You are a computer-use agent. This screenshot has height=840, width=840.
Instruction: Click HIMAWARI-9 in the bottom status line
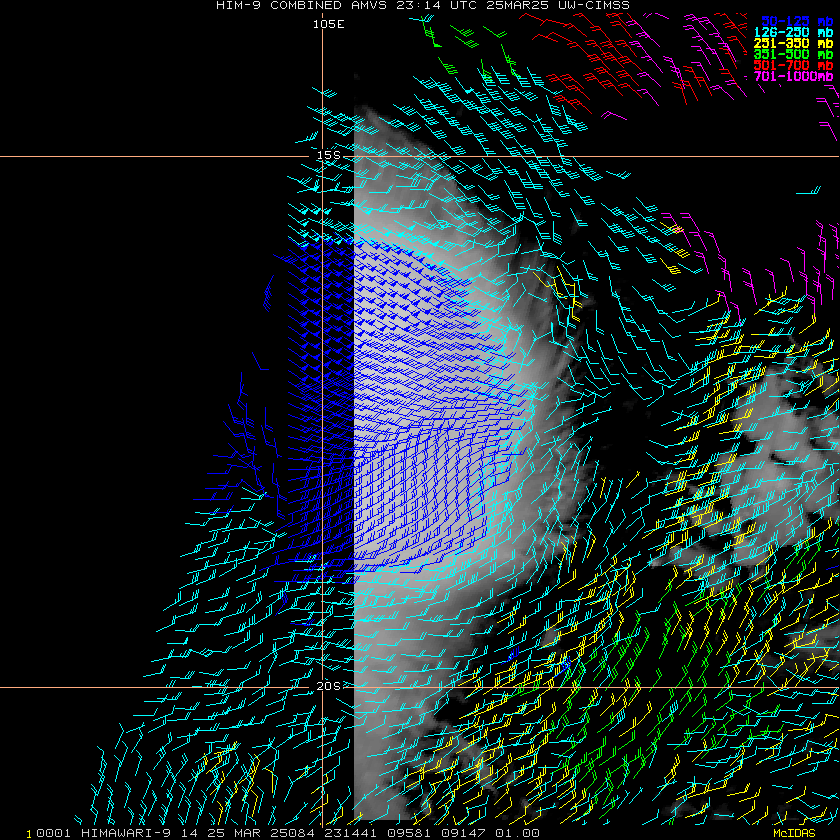tap(101, 833)
